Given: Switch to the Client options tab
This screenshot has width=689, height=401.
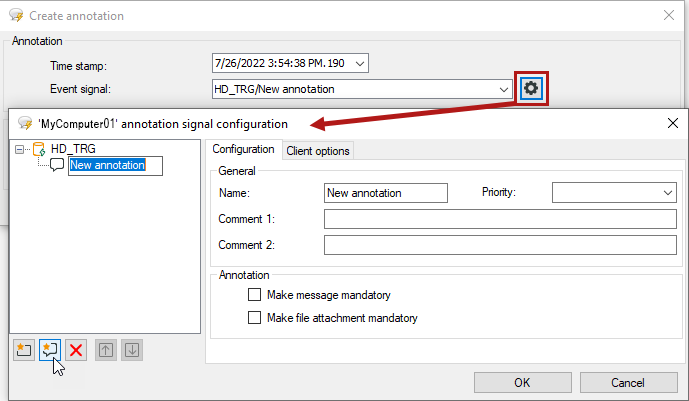Looking at the screenshot, I should (x=317, y=151).
